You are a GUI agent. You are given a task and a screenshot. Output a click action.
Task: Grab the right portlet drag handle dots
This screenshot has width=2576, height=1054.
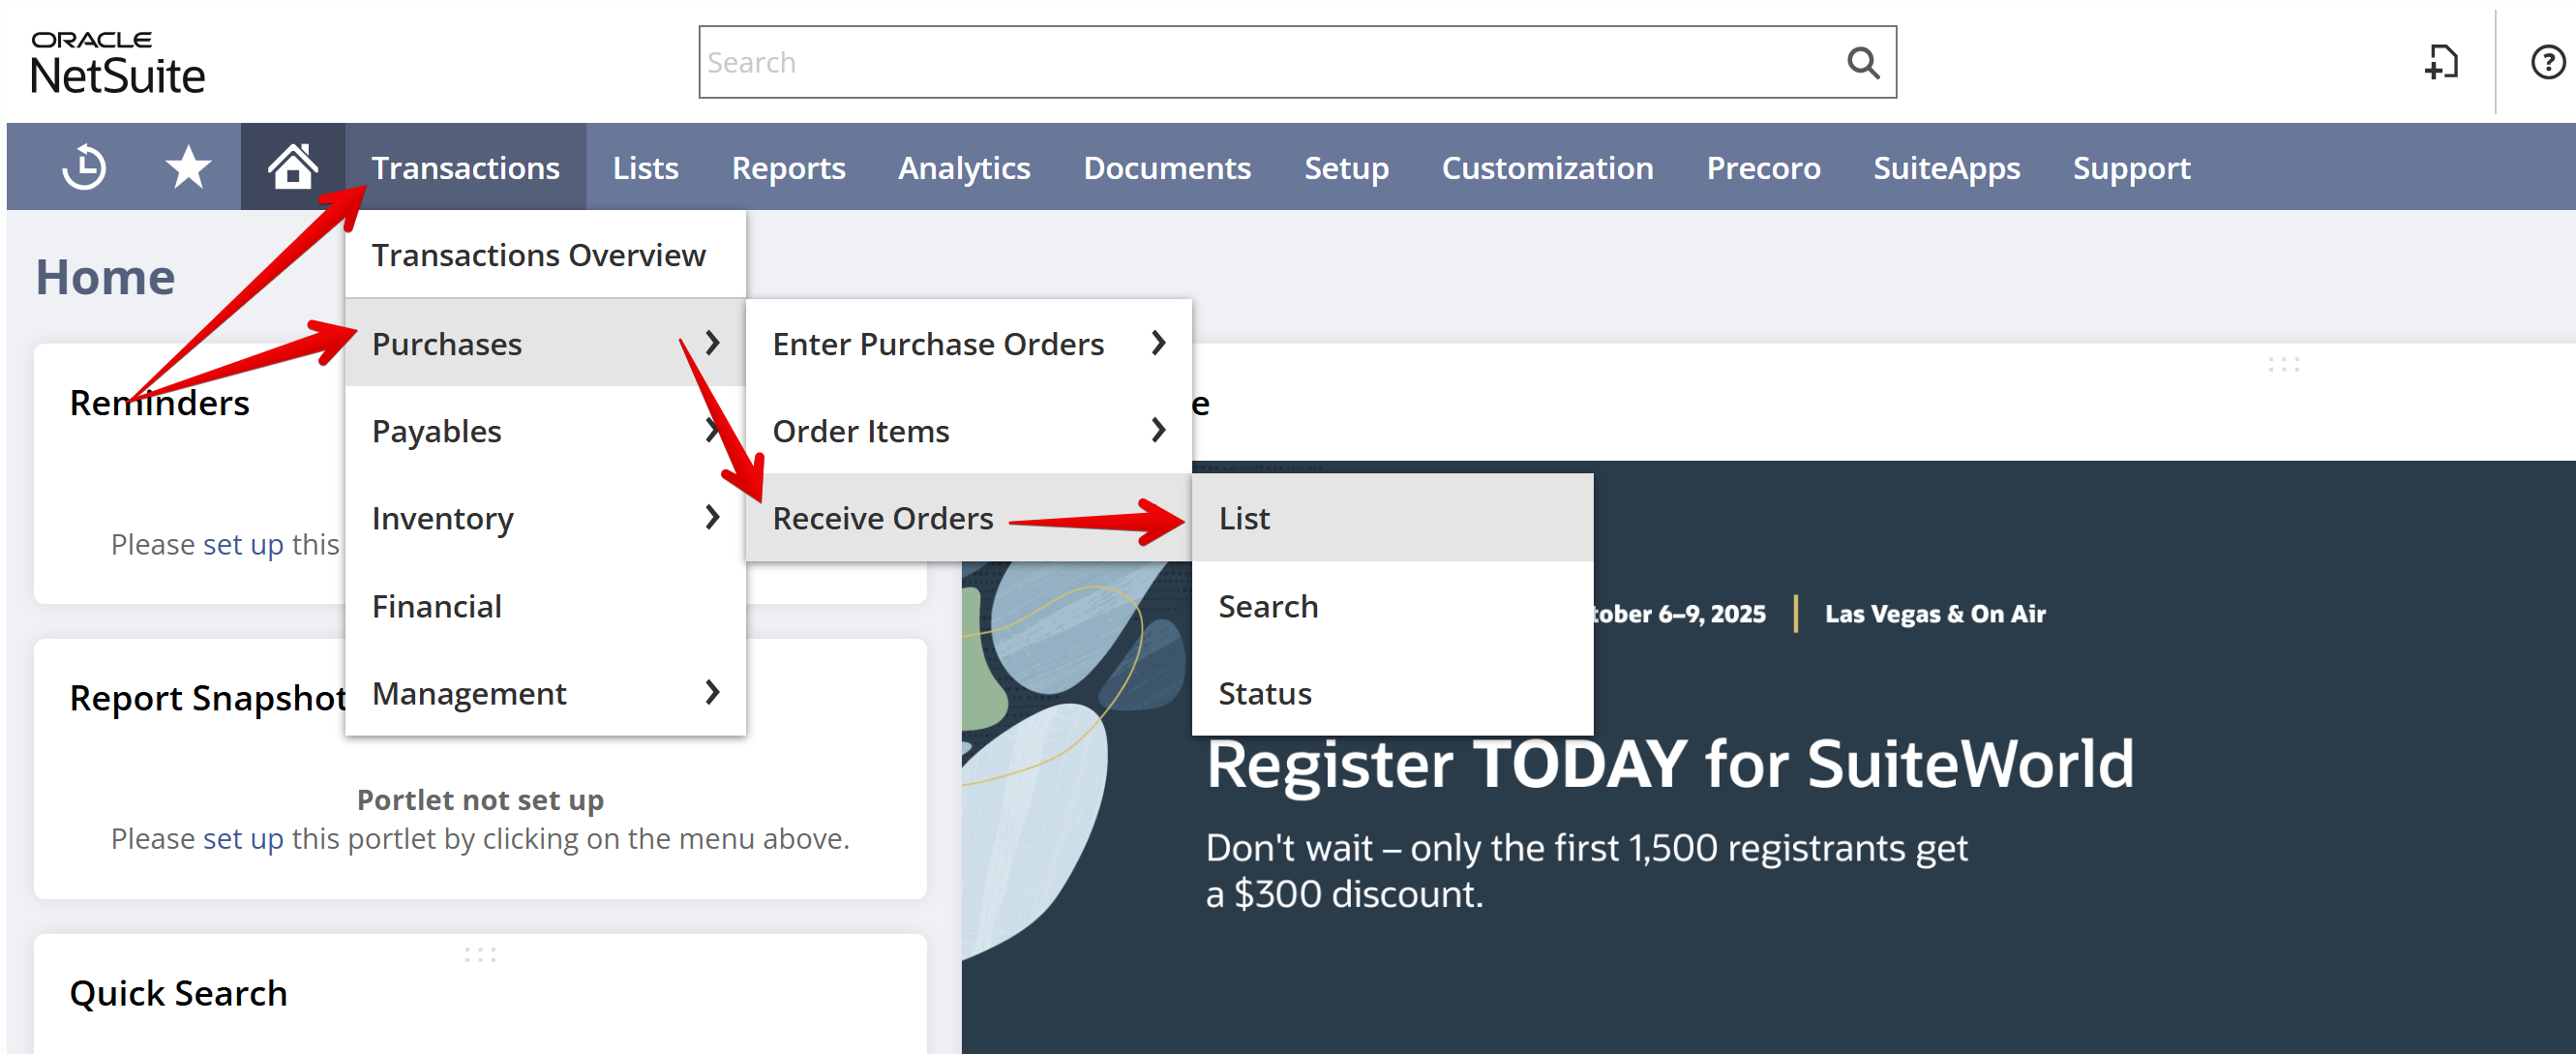[x=2283, y=365]
